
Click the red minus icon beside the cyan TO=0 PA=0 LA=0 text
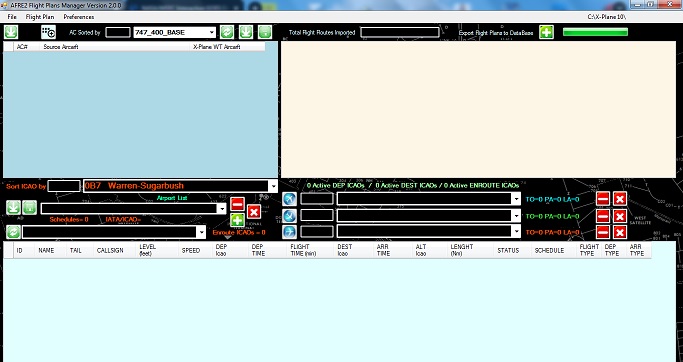[603, 199]
